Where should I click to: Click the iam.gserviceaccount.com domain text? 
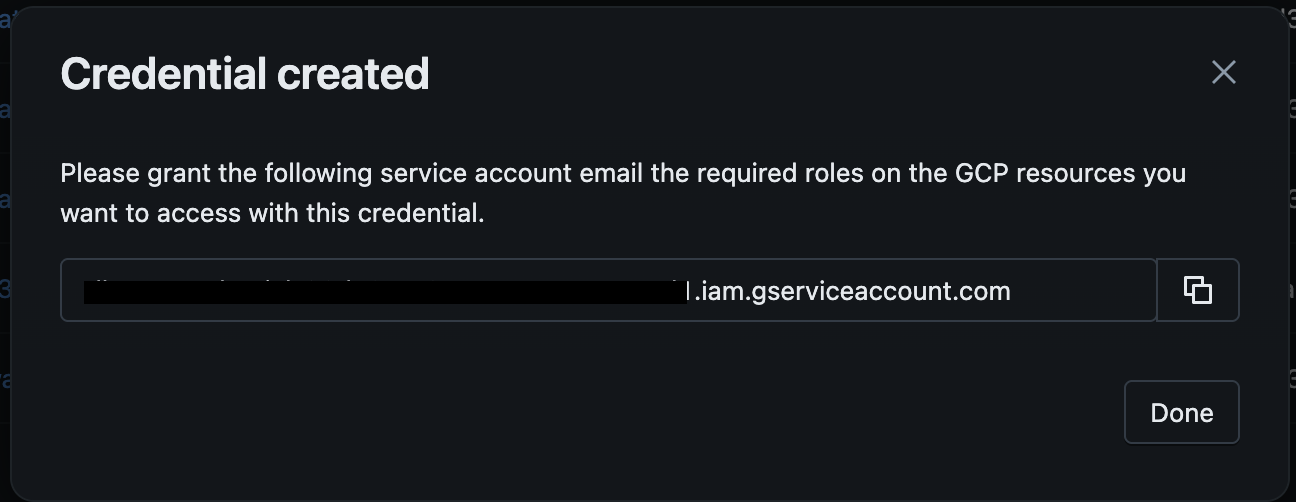tap(854, 291)
